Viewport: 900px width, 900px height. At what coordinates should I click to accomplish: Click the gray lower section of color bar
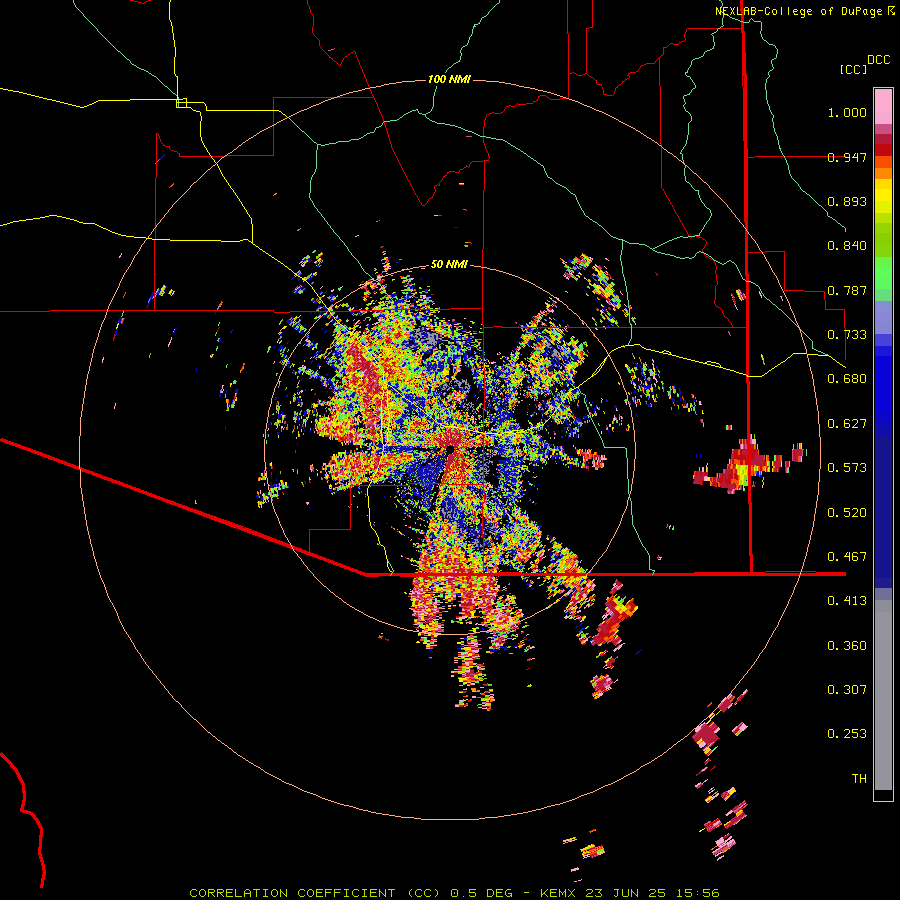[x=883, y=695]
